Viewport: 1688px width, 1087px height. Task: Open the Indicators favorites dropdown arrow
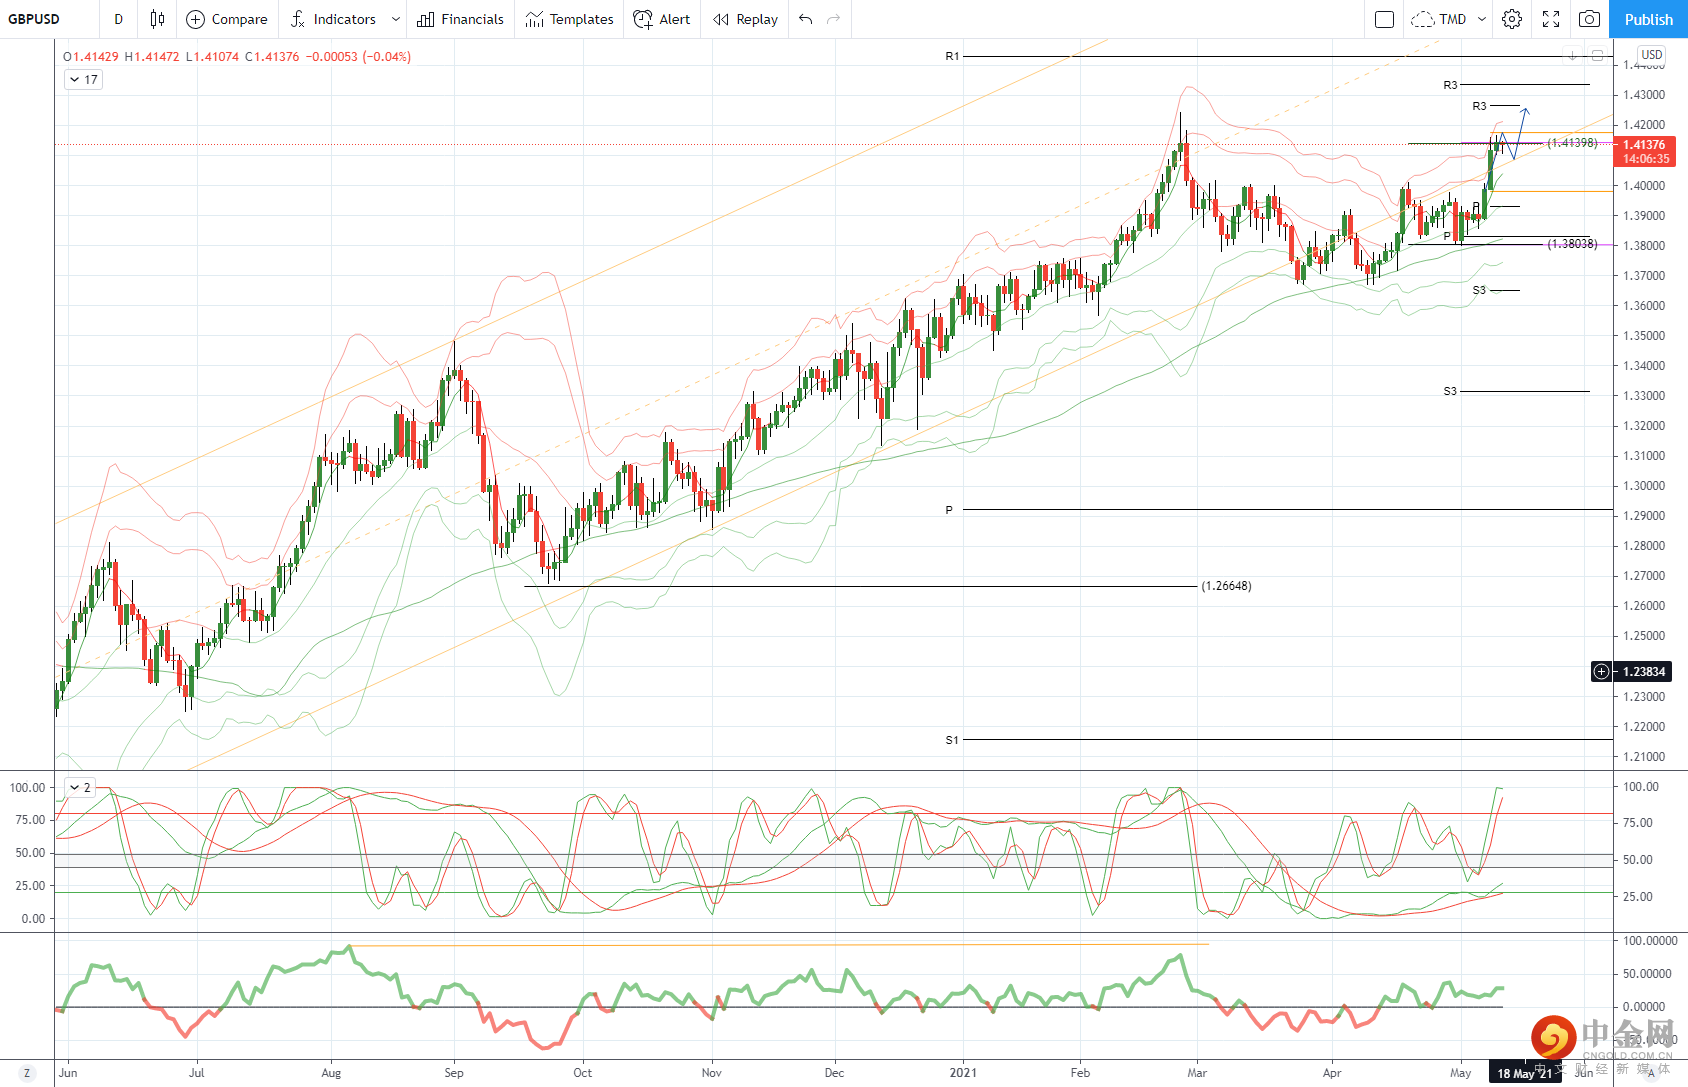coord(396,19)
